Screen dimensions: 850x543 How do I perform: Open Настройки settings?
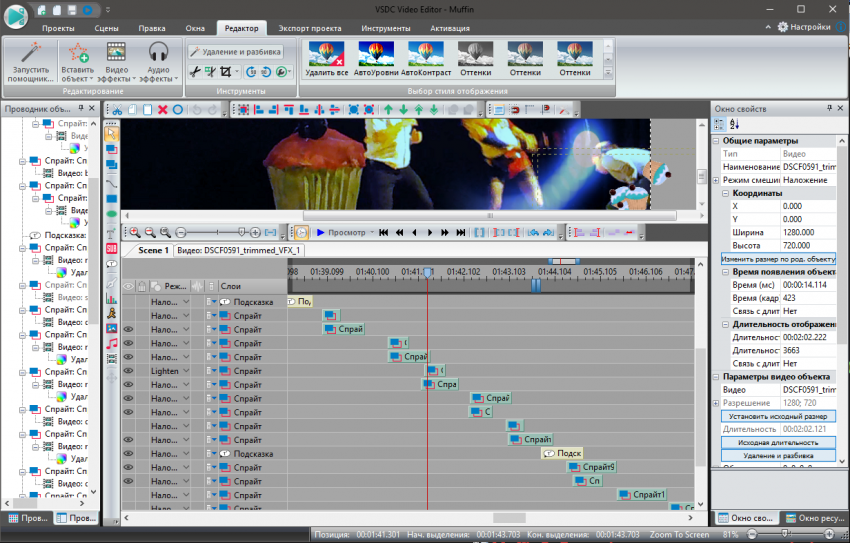click(804, 27)
